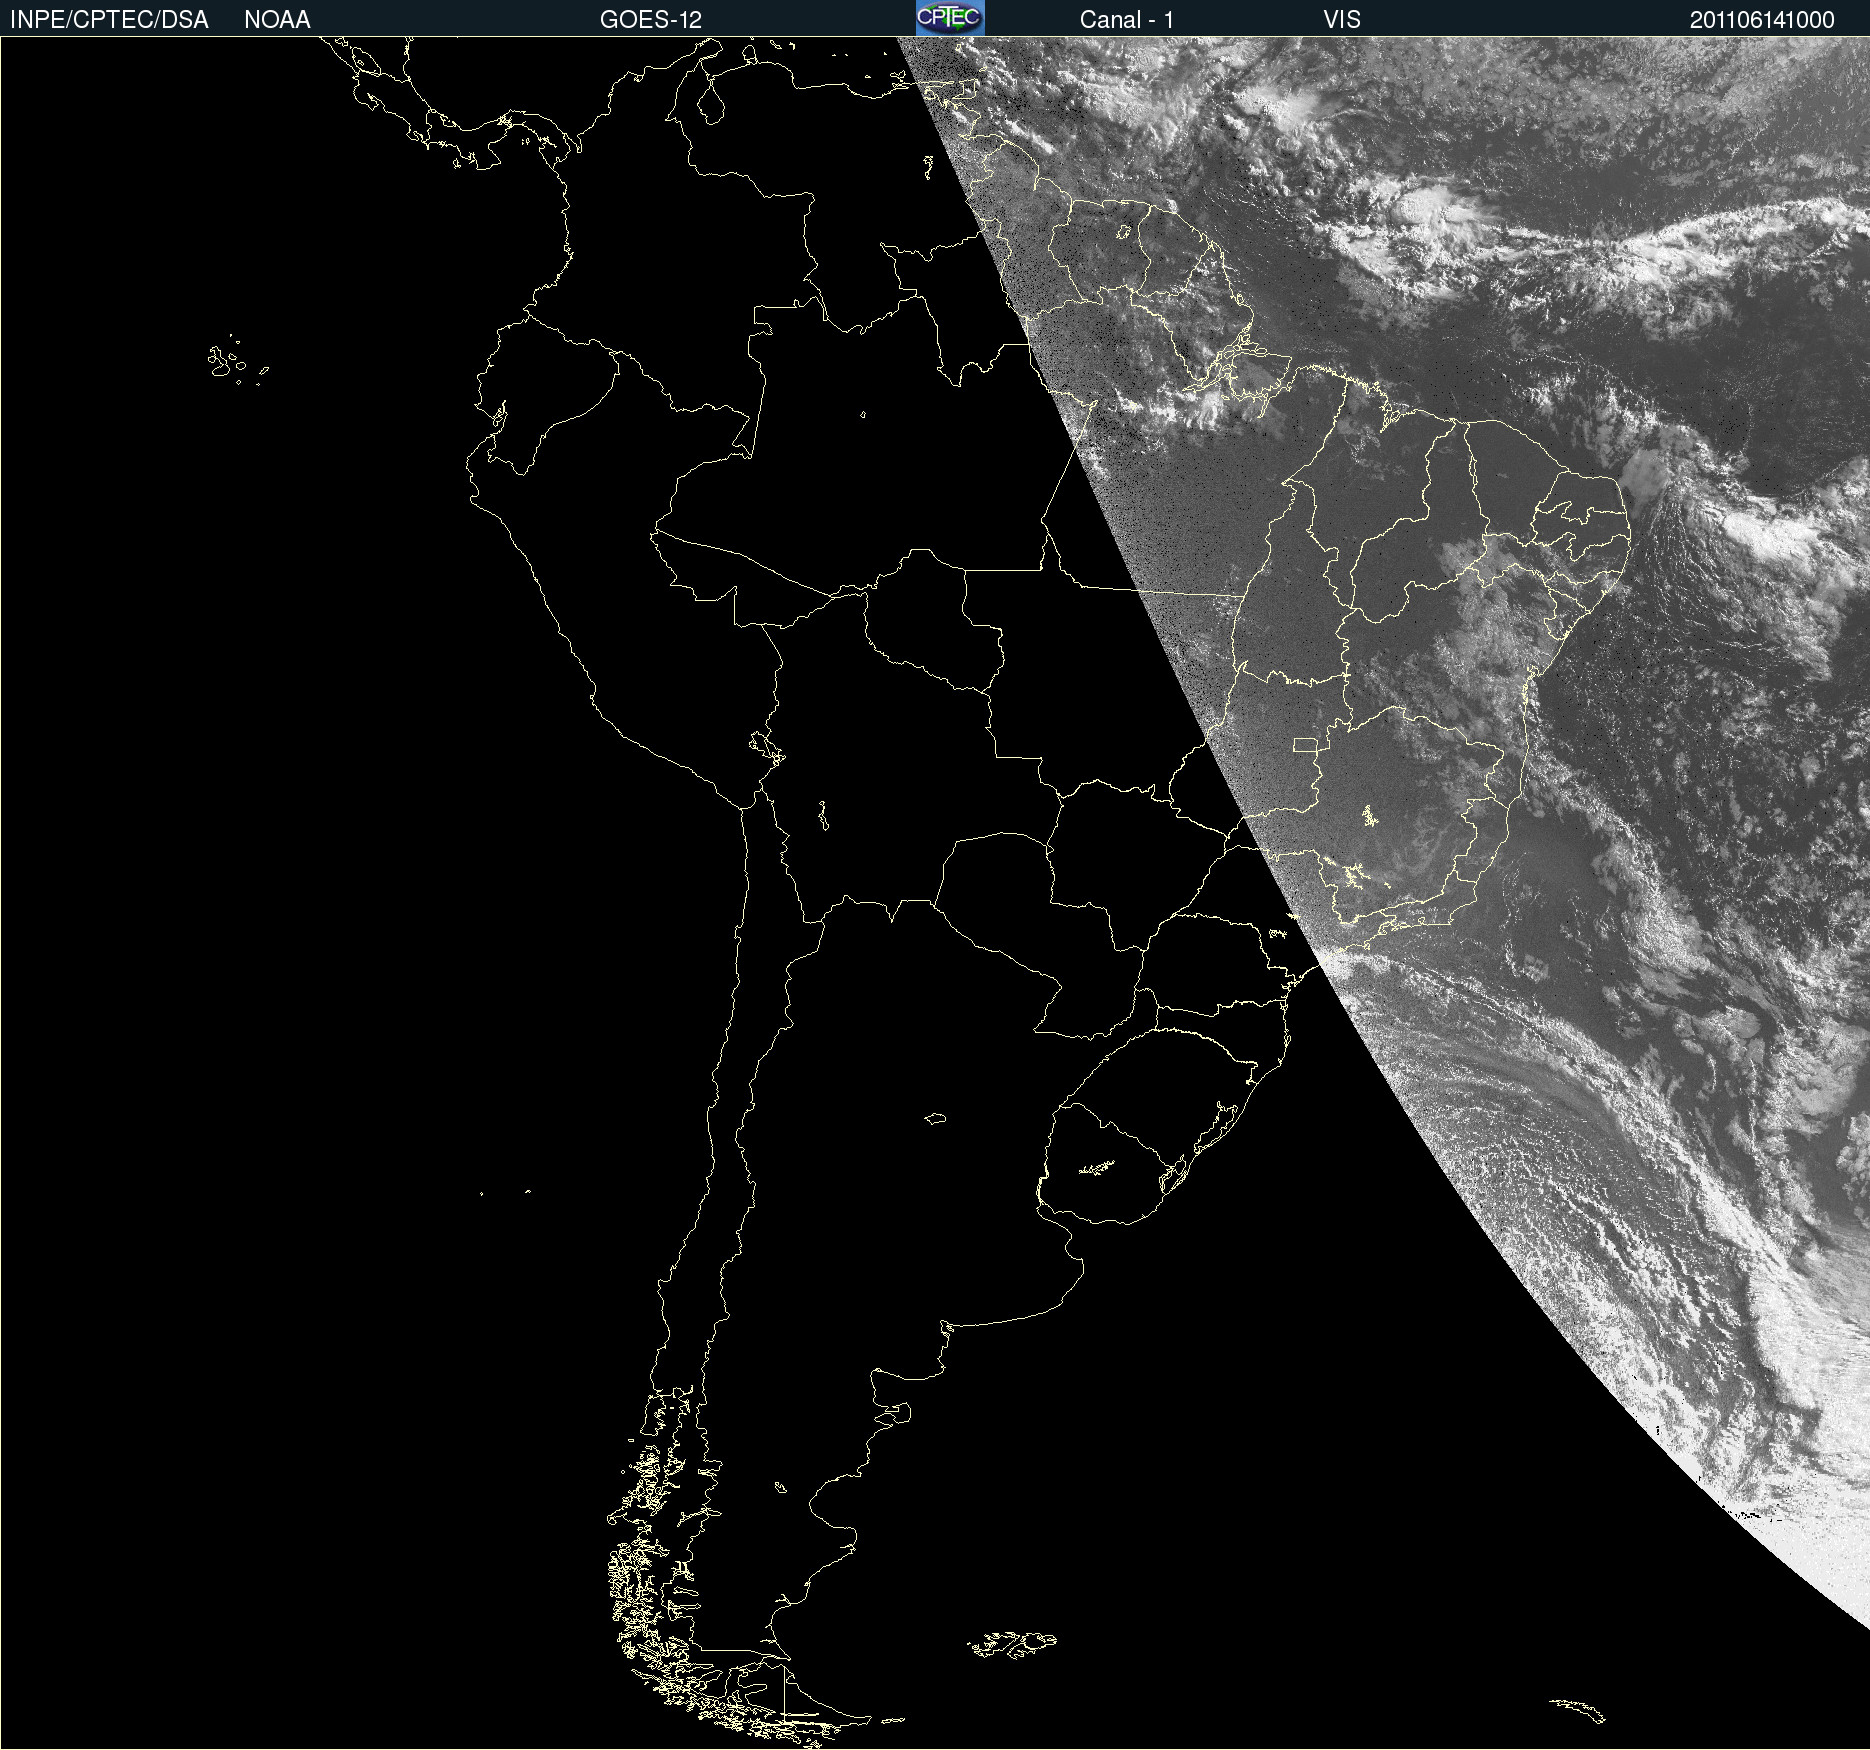Image resolution: width=1870 pixels, height=1750 pixels.
Task: Click the CPTEC logo in header
Action: (x=950, y=18)
